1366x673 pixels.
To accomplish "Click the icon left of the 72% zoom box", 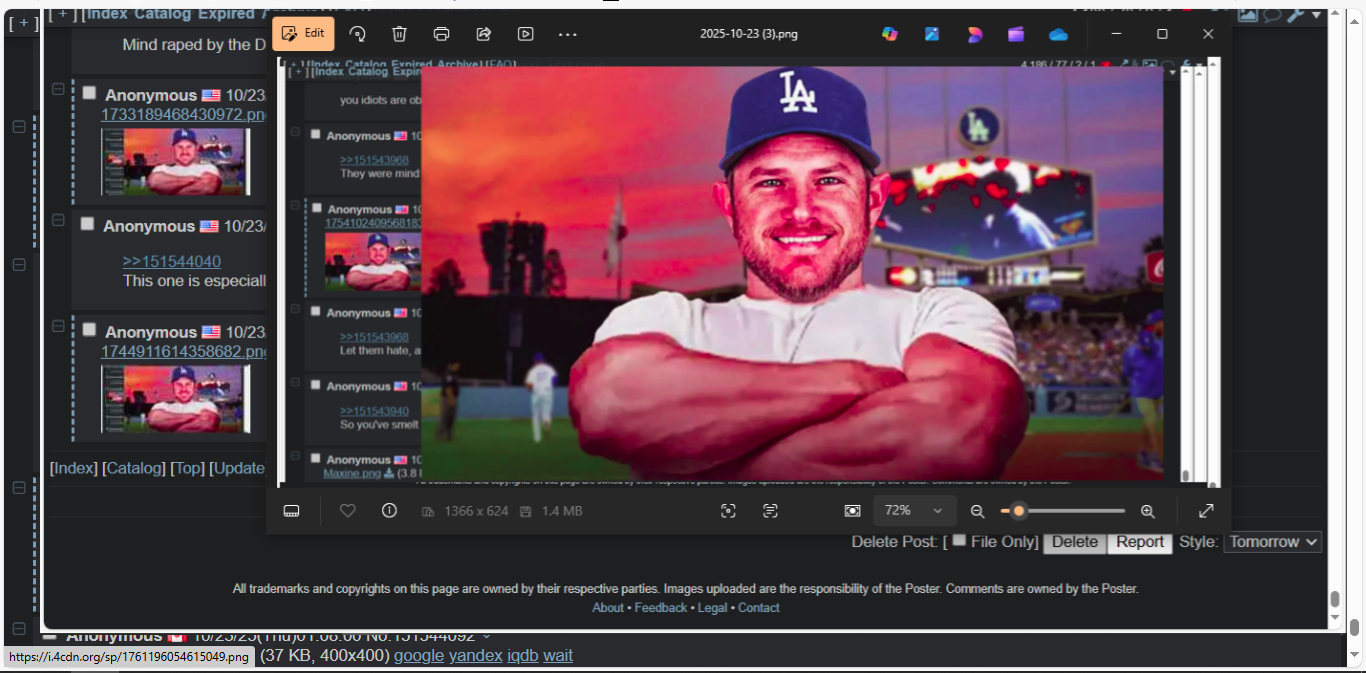I will [x=852, y=511].
